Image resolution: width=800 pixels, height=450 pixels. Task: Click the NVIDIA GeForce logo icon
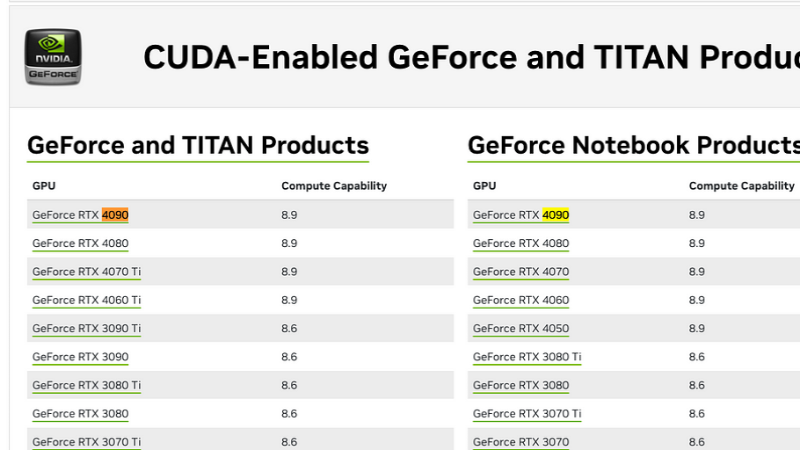coord(53,57)
